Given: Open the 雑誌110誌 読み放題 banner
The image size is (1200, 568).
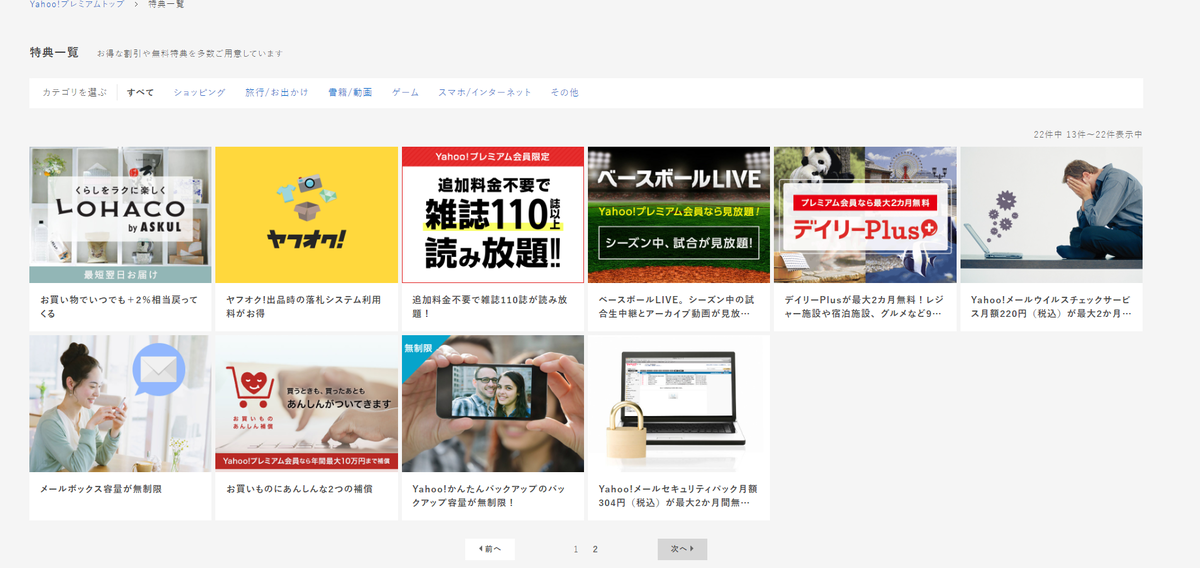Looking at the screenshot, I should 492,215.
